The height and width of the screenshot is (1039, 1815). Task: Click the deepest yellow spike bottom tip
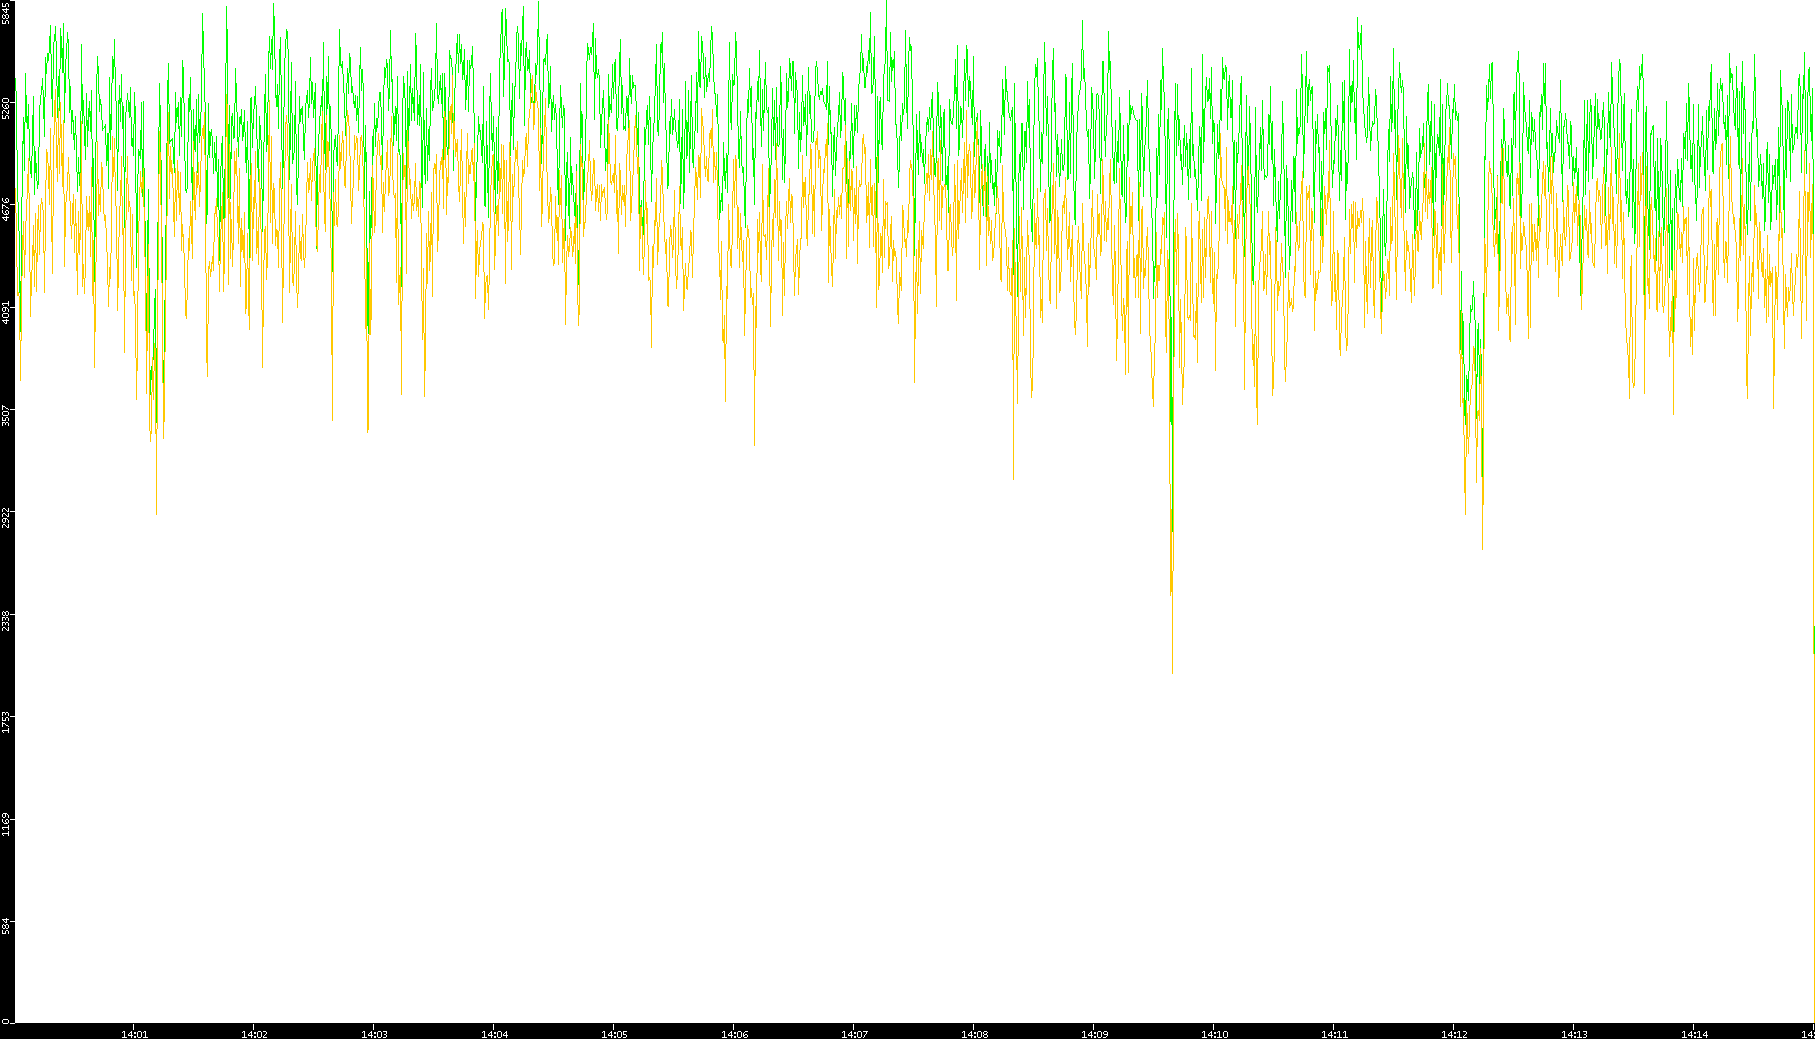click(x=1172, y=672)
